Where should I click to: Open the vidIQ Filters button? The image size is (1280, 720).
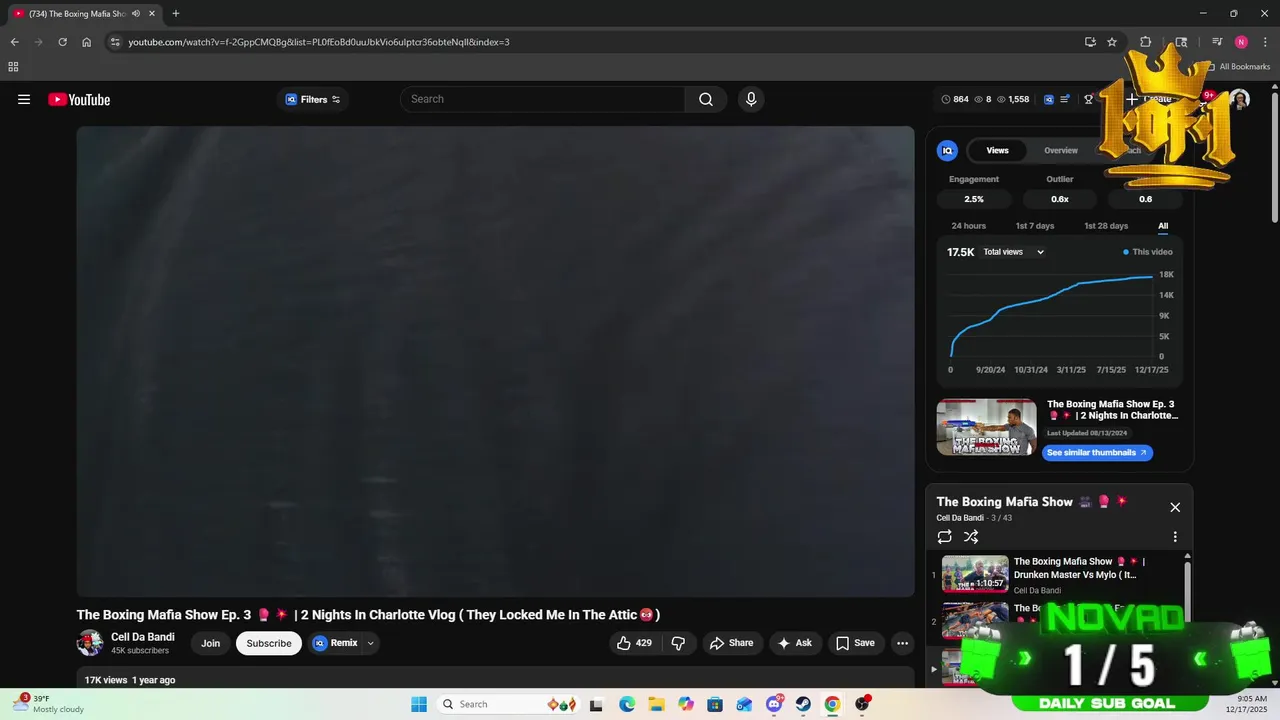click(x=313, y=99)
